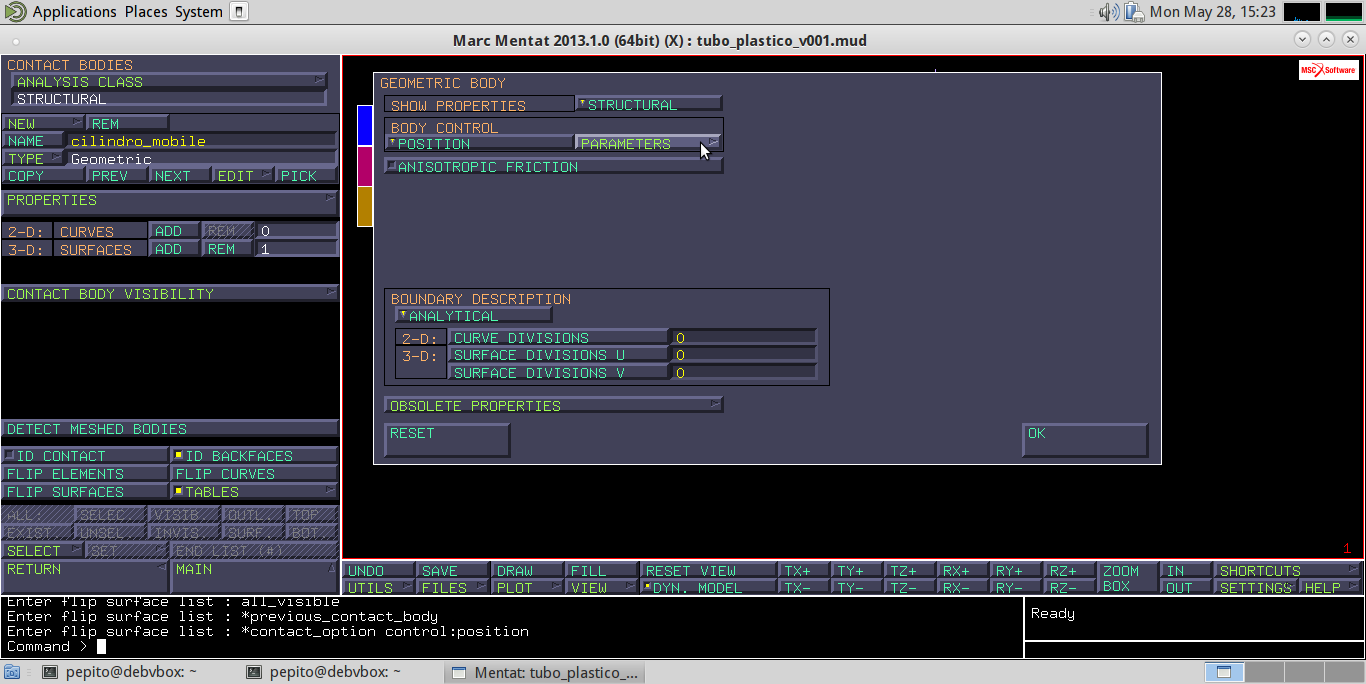The image size is (1366, 684).
Task: Open the UTILS menu
Action: (x=378, y=588)
